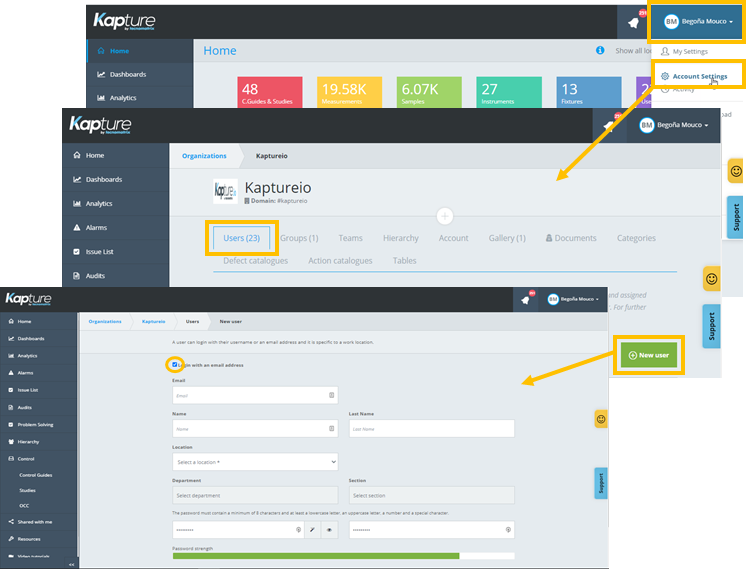Switch to the Documents tab

click(571, 238)
